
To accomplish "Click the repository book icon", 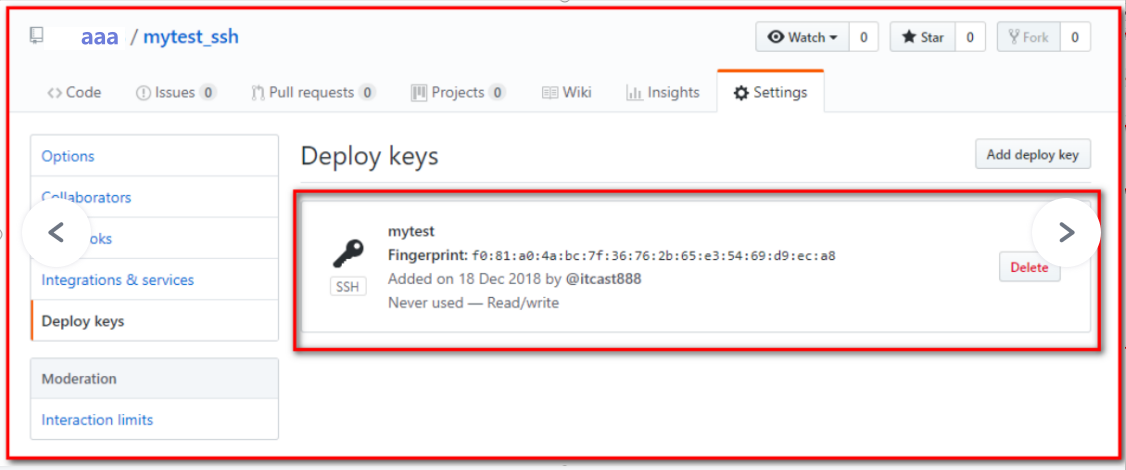I will pyautogui.click(x=37, y=36).
